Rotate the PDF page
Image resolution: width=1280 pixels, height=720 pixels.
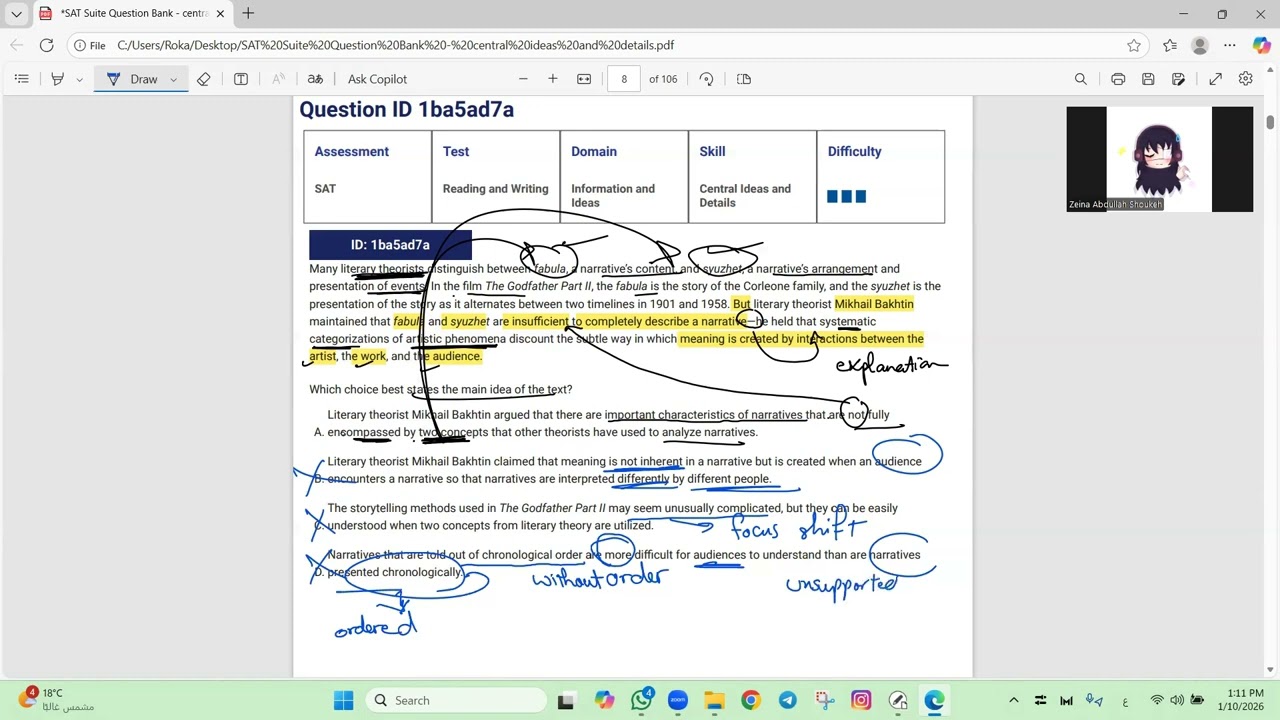[x=707, y=79]
